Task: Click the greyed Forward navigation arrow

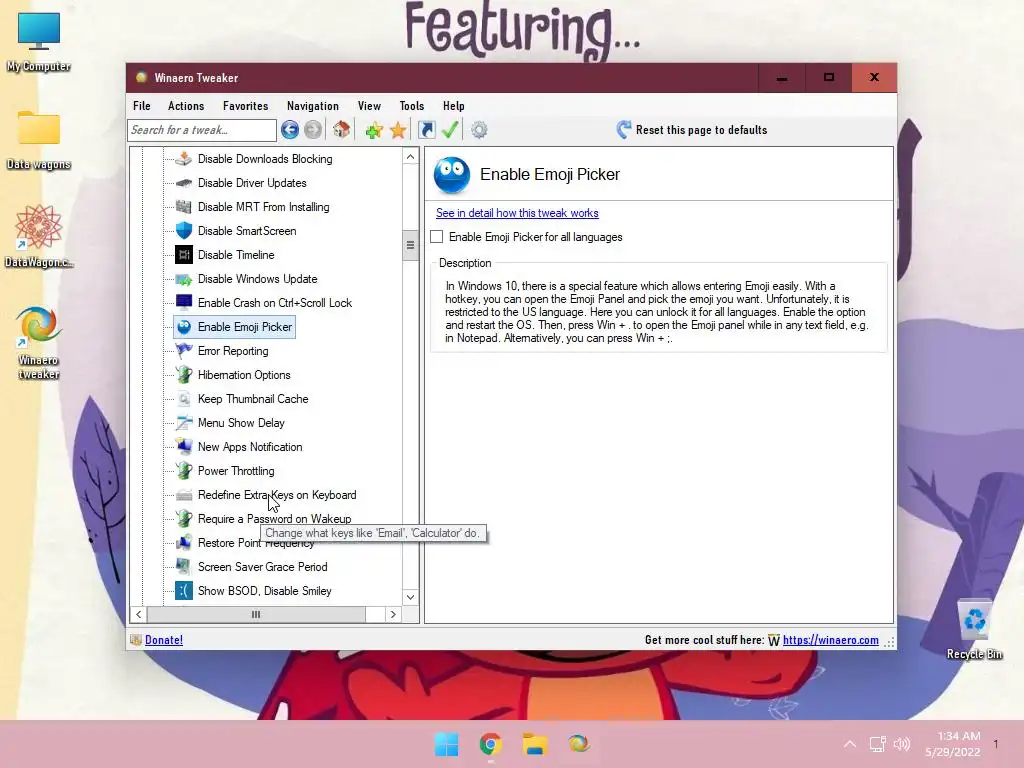Action: click(x=313, y=130)
